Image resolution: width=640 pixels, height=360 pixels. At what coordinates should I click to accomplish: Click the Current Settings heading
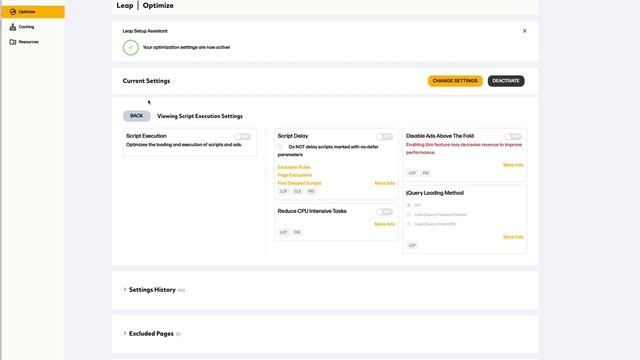[x=146, y=81]
